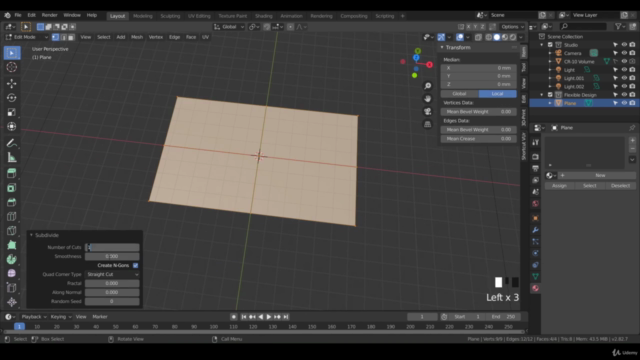The width and height of the screenshot is (640, 360).
Task: Open Playback dropdown in timeline
Action: point(33,317)
